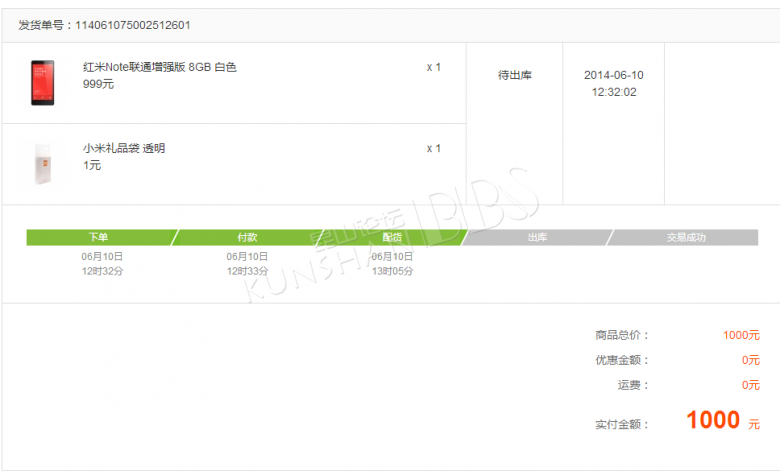
Task: Click the 1元 gift bag price
Action: point(92,165)
